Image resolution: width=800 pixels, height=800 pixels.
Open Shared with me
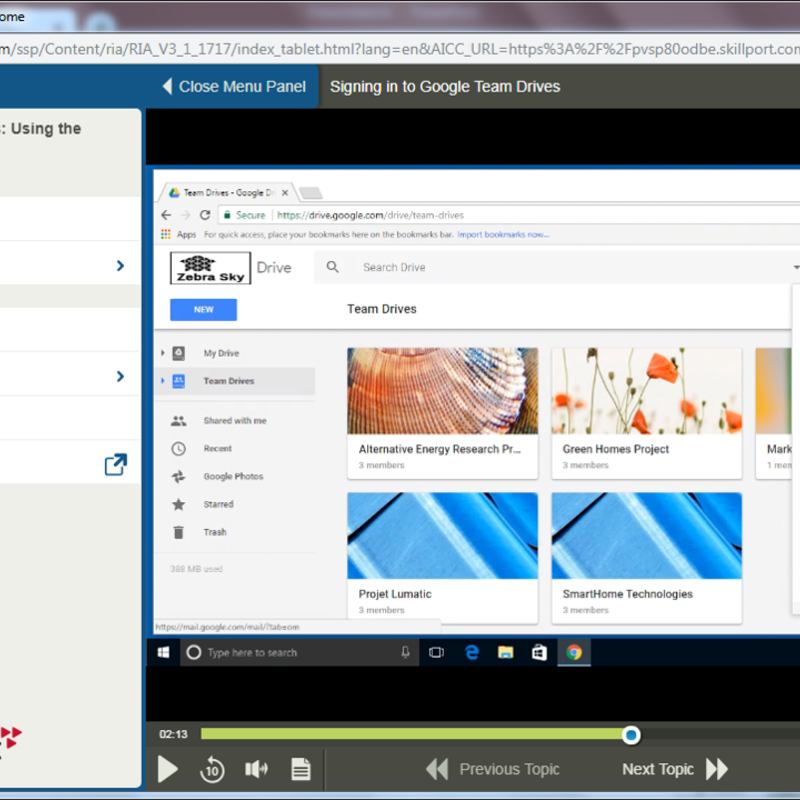pos(235,420)
